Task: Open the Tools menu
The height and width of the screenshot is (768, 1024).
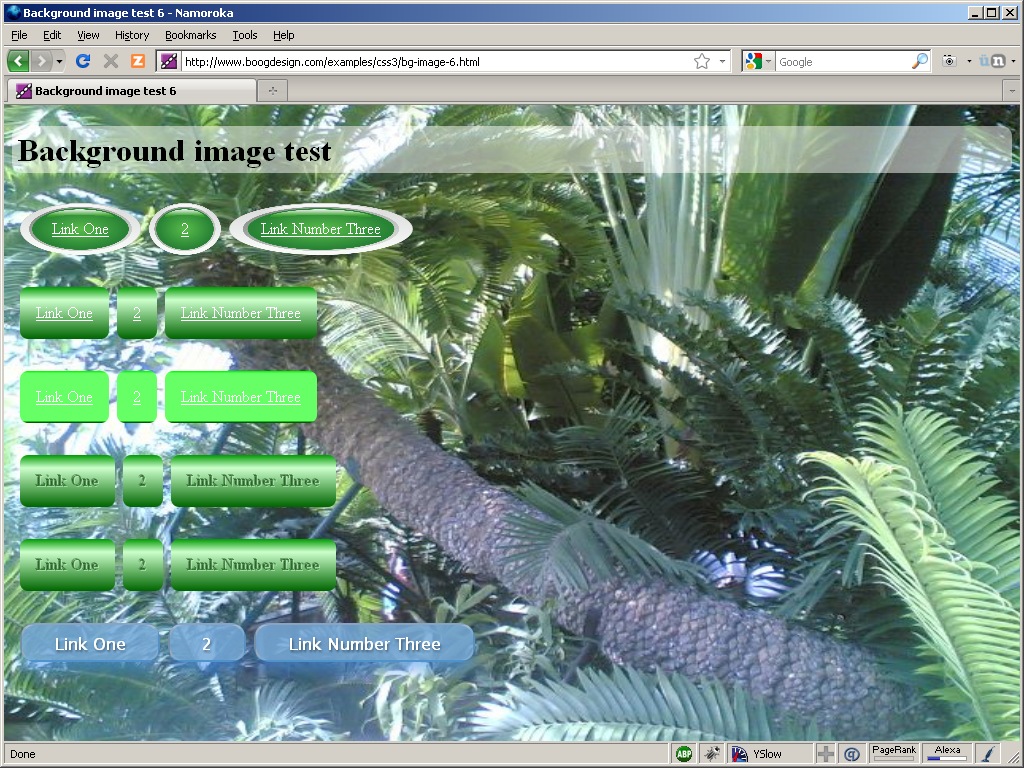Action: pos(245,35)
